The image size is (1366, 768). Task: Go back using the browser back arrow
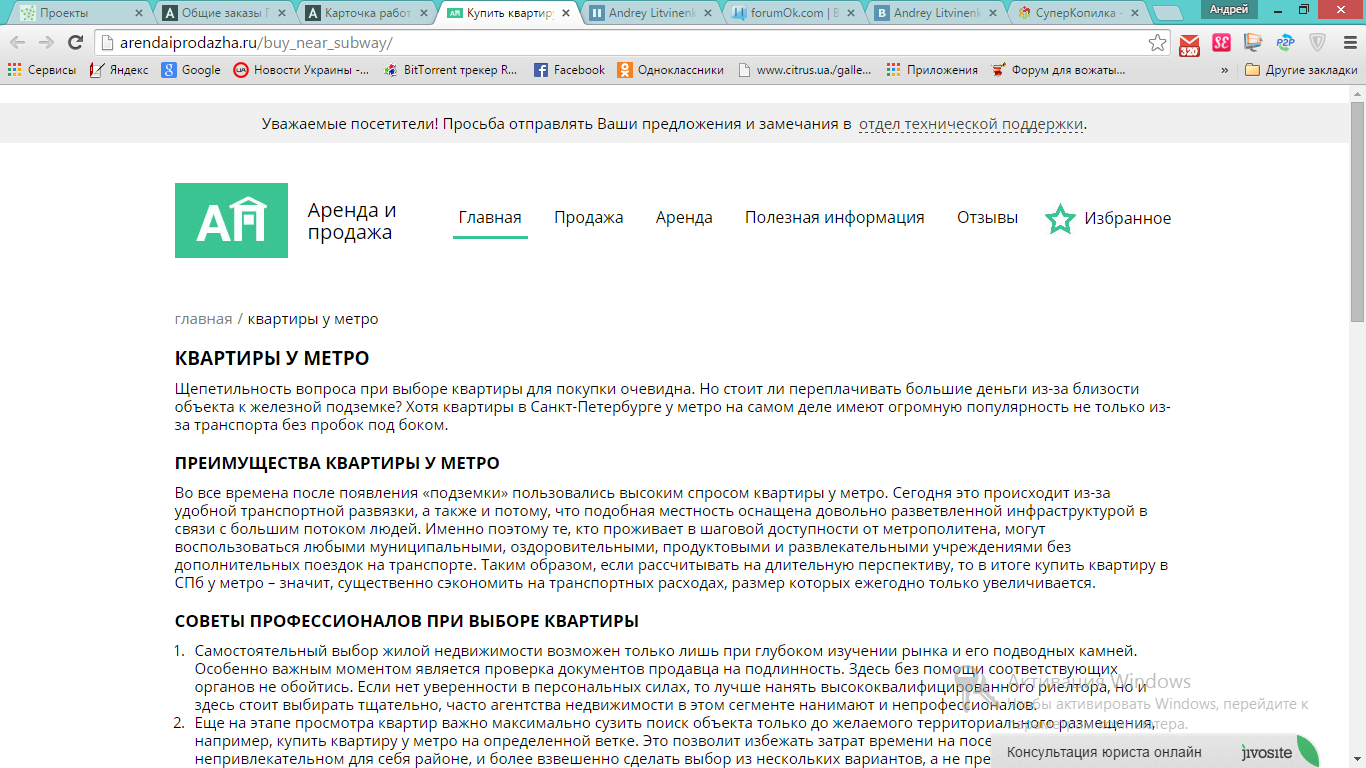click(18, 43)
